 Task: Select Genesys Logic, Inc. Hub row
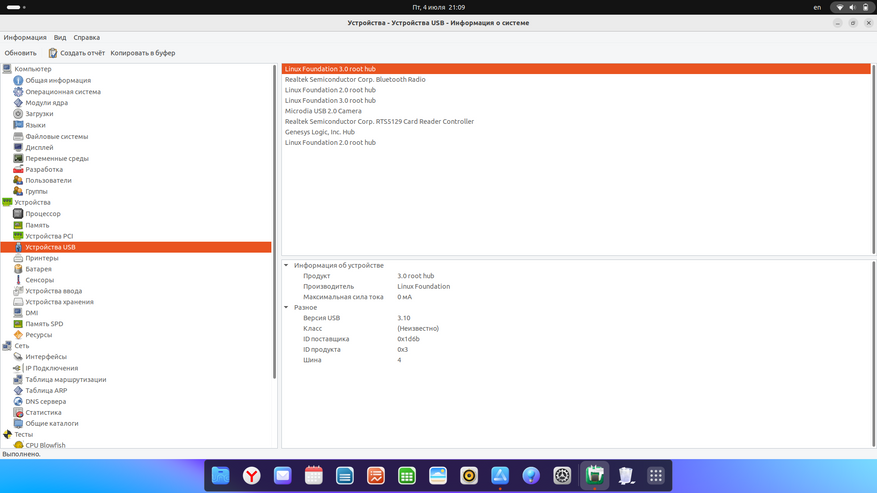576,132
